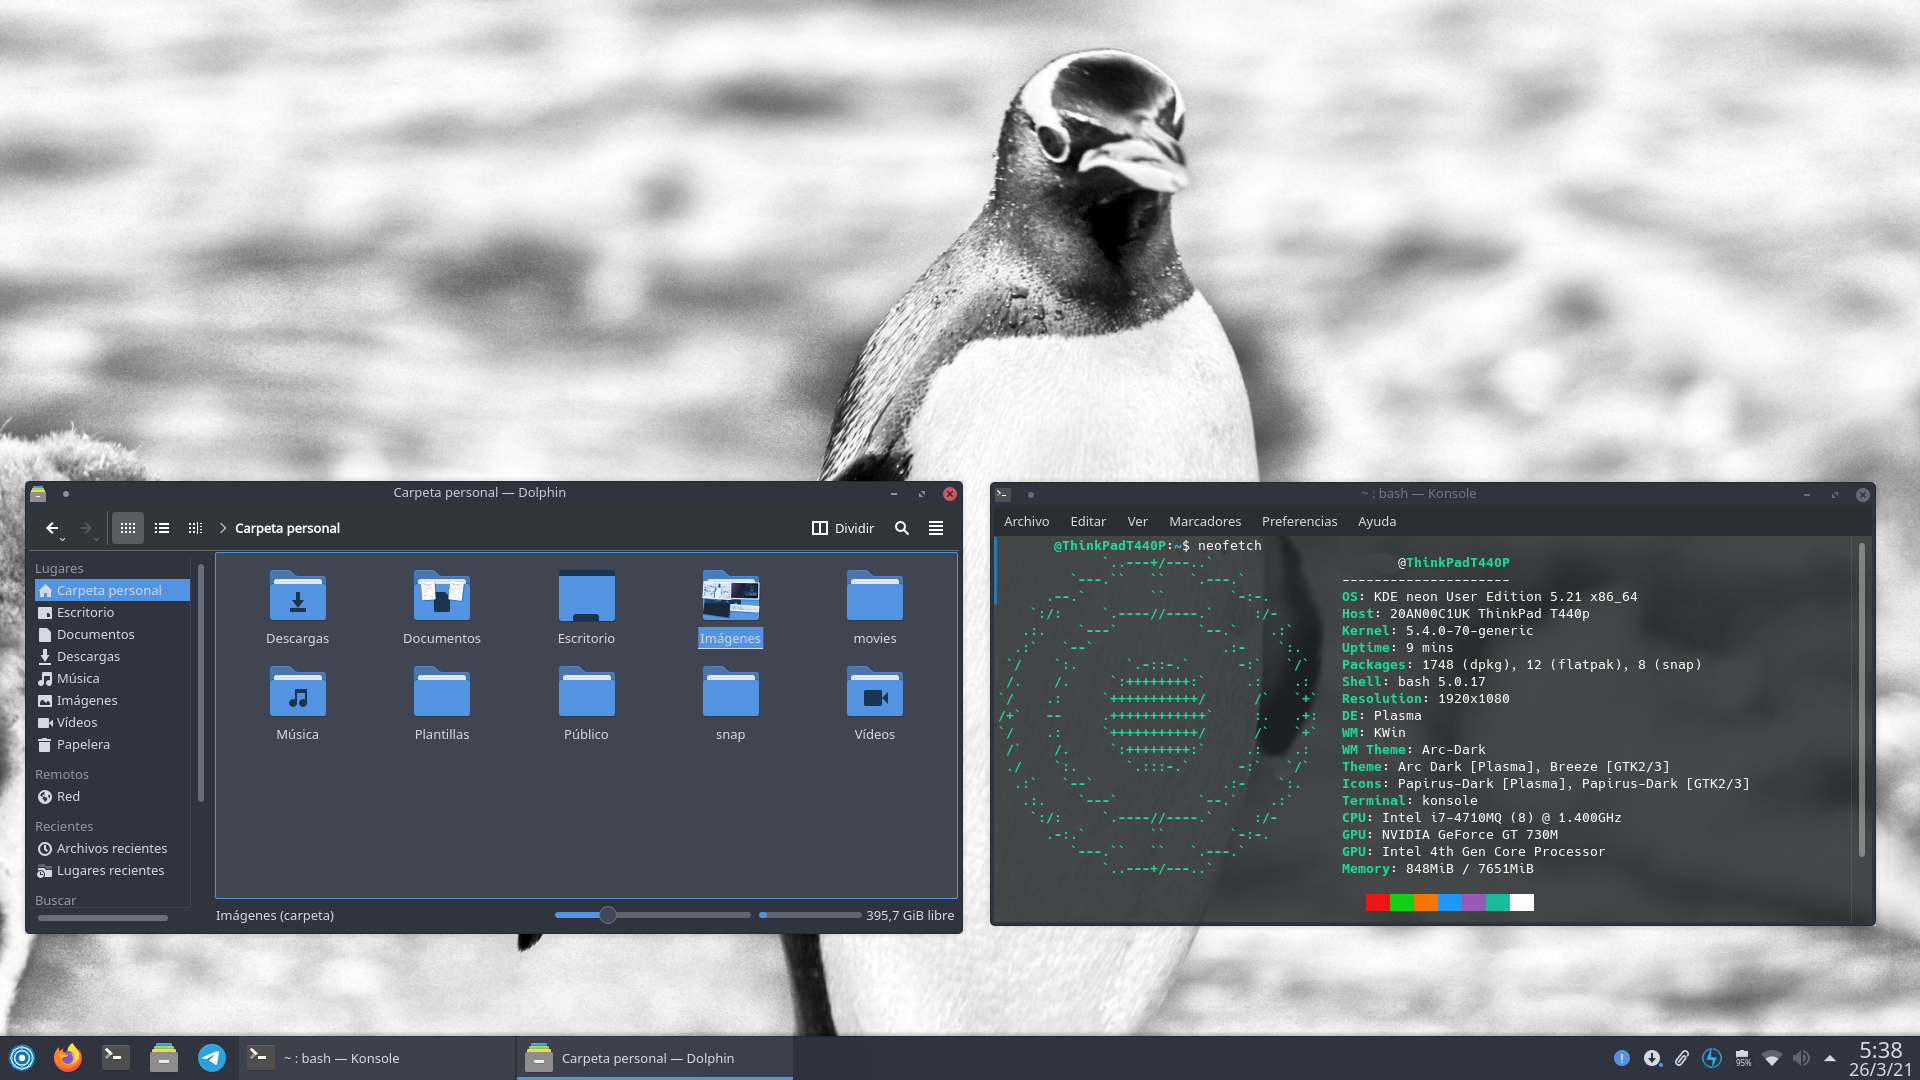Open Música in the Lugares sidebar
This screenshot has width=1920, height=1080.
pyautogui.click(x=112, y=678)
